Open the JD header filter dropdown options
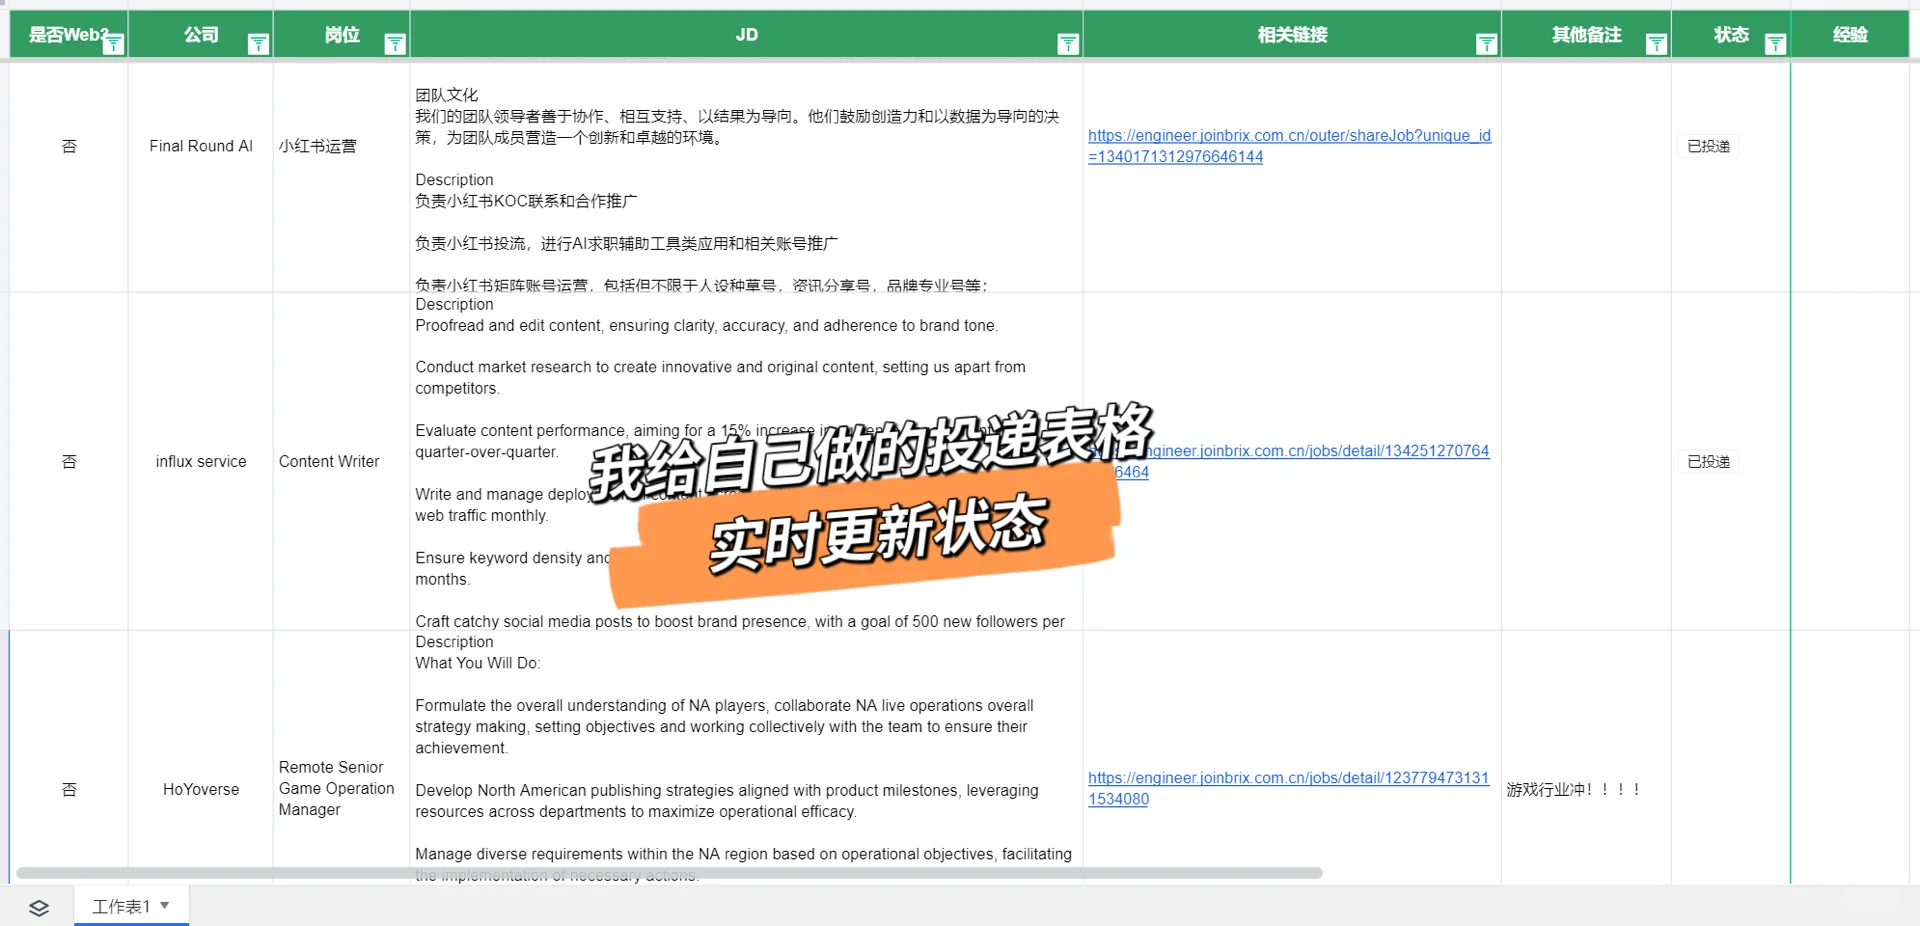This screenshot has width=1920, height=926. 1069,44
